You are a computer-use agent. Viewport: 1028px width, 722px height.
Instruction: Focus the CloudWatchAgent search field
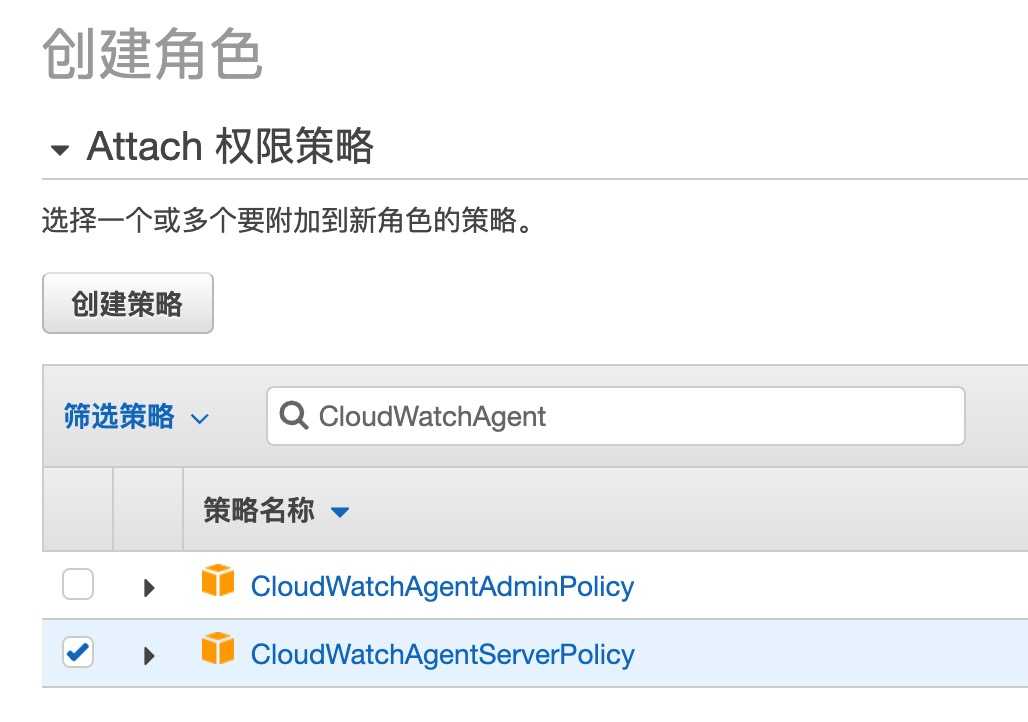(x=630, y=416)
